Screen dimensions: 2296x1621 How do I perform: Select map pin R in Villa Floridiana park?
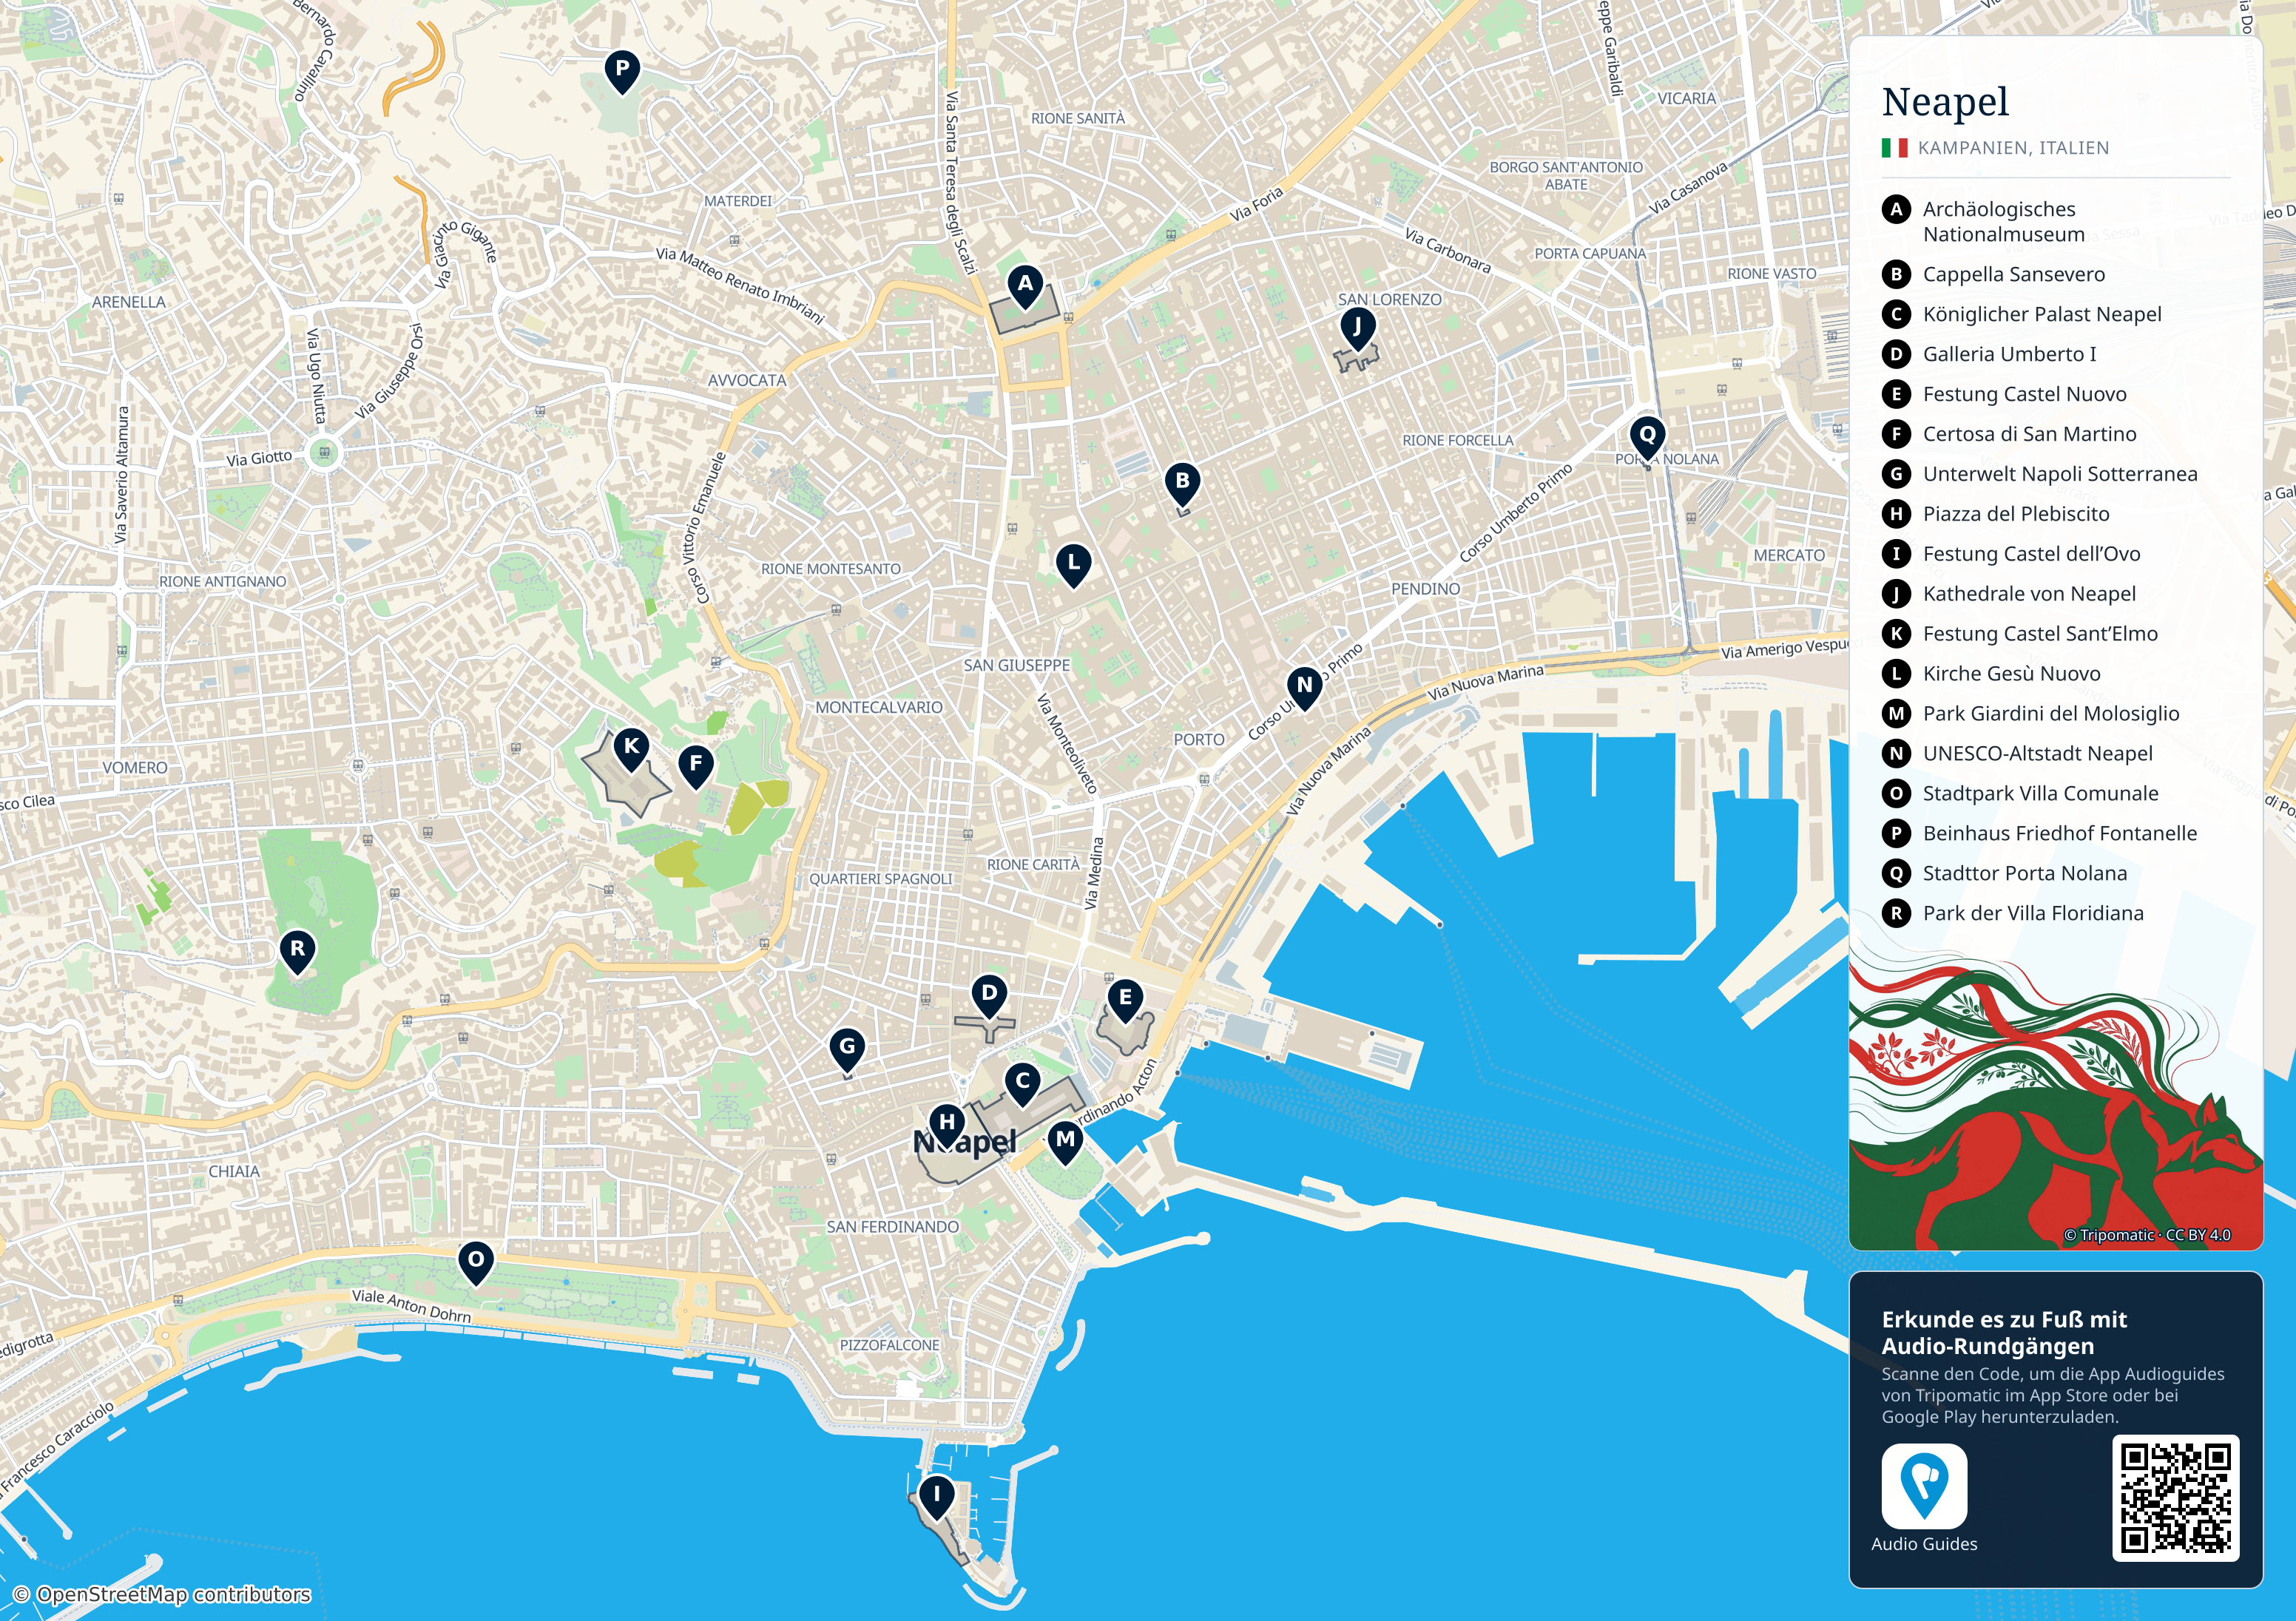[x=297, y=951]
